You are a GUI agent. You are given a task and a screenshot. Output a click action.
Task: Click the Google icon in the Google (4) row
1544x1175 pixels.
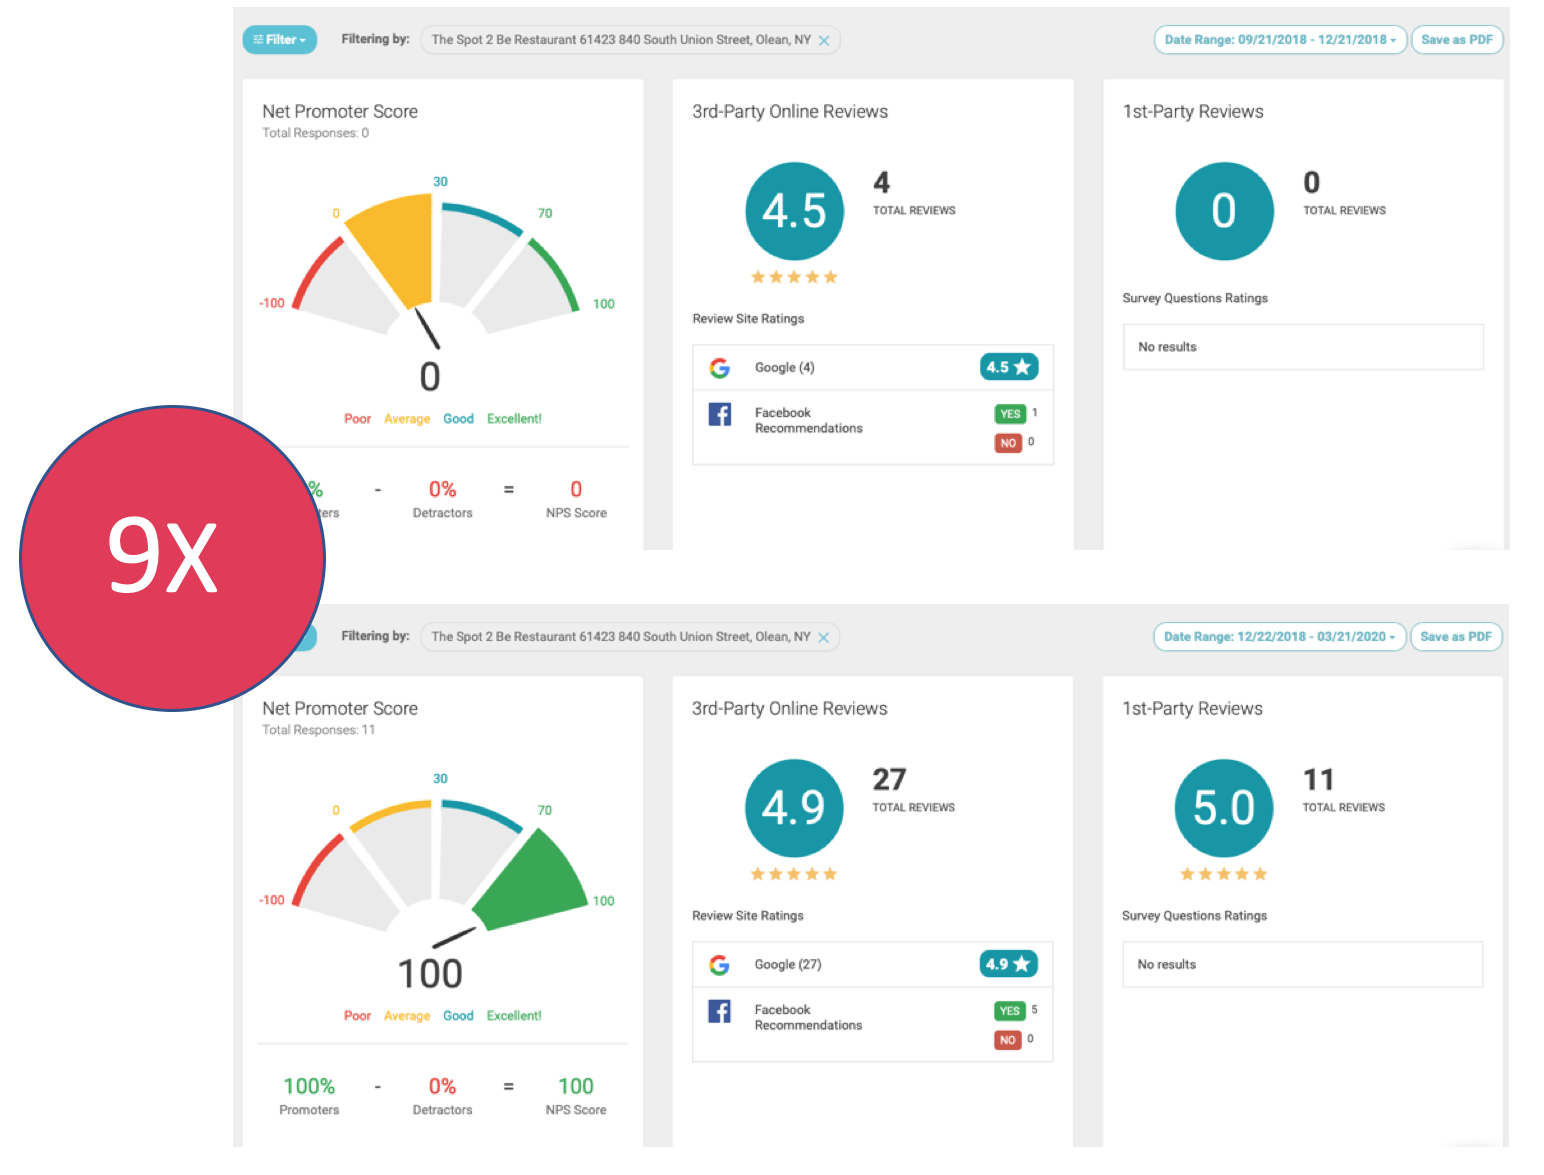tap(720, 368)
